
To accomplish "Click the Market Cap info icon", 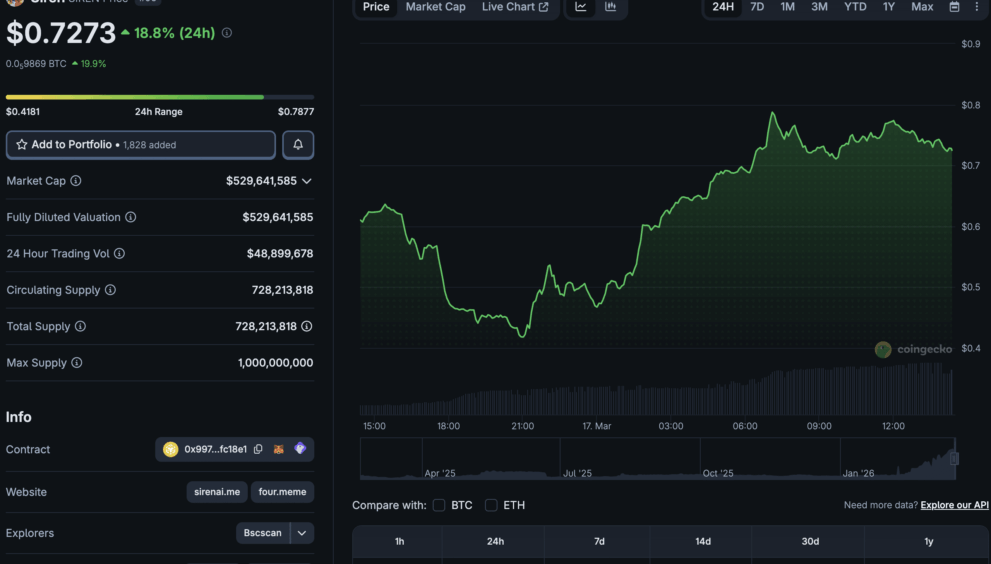I will coord(76,181).
